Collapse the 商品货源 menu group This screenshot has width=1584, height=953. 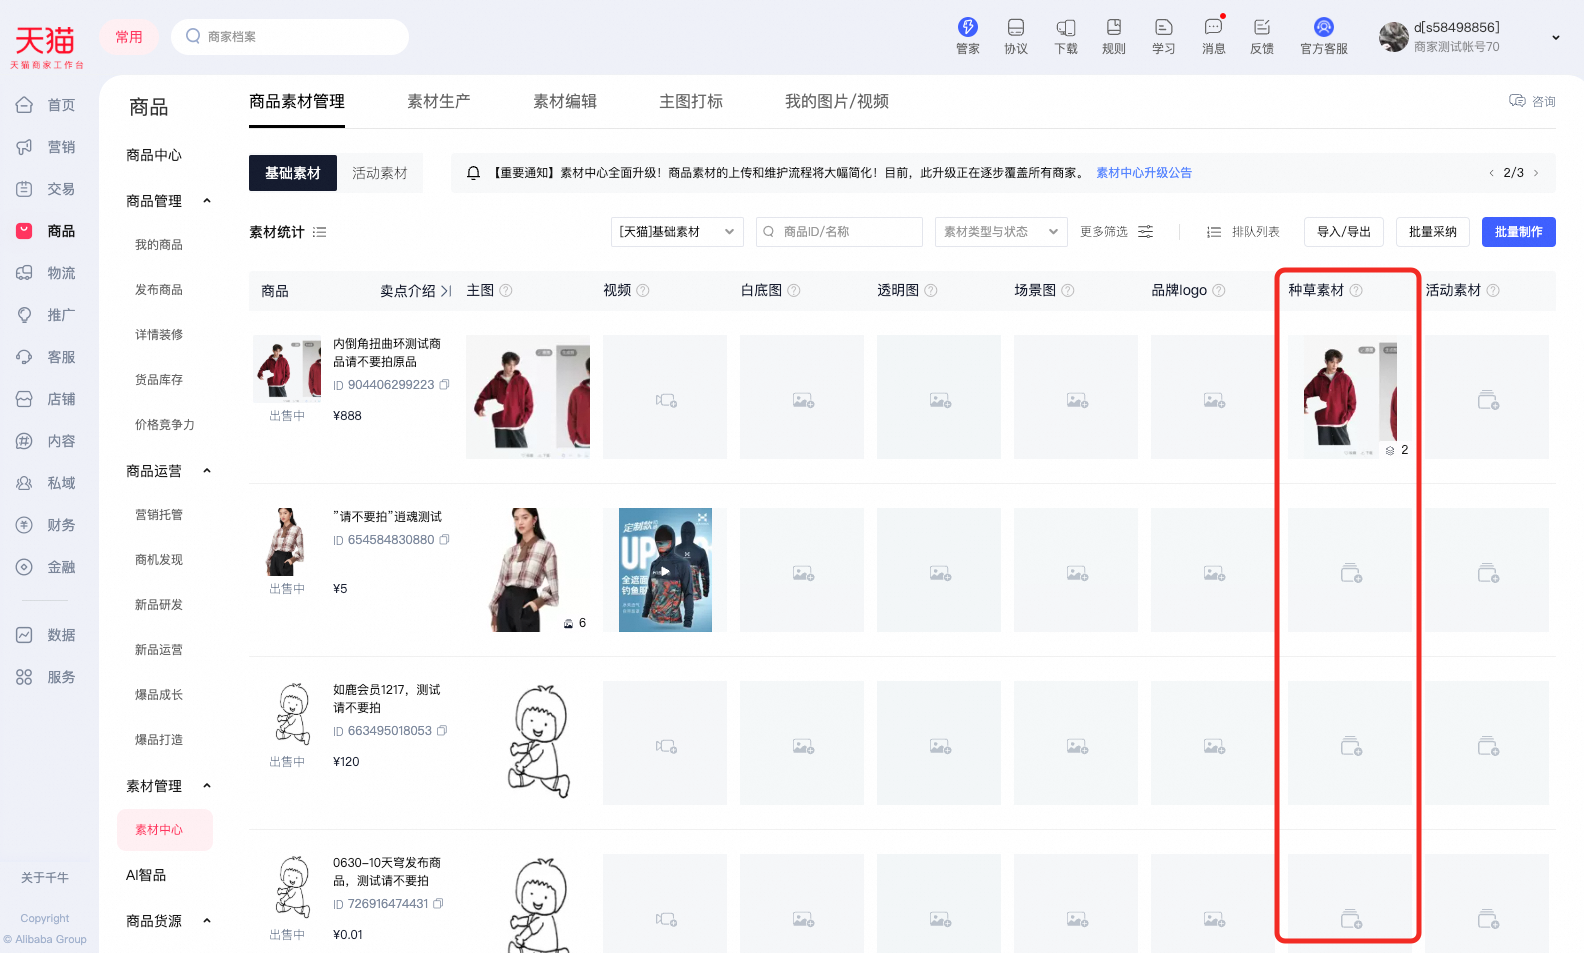pyautogui.click(x=207, y=921)
